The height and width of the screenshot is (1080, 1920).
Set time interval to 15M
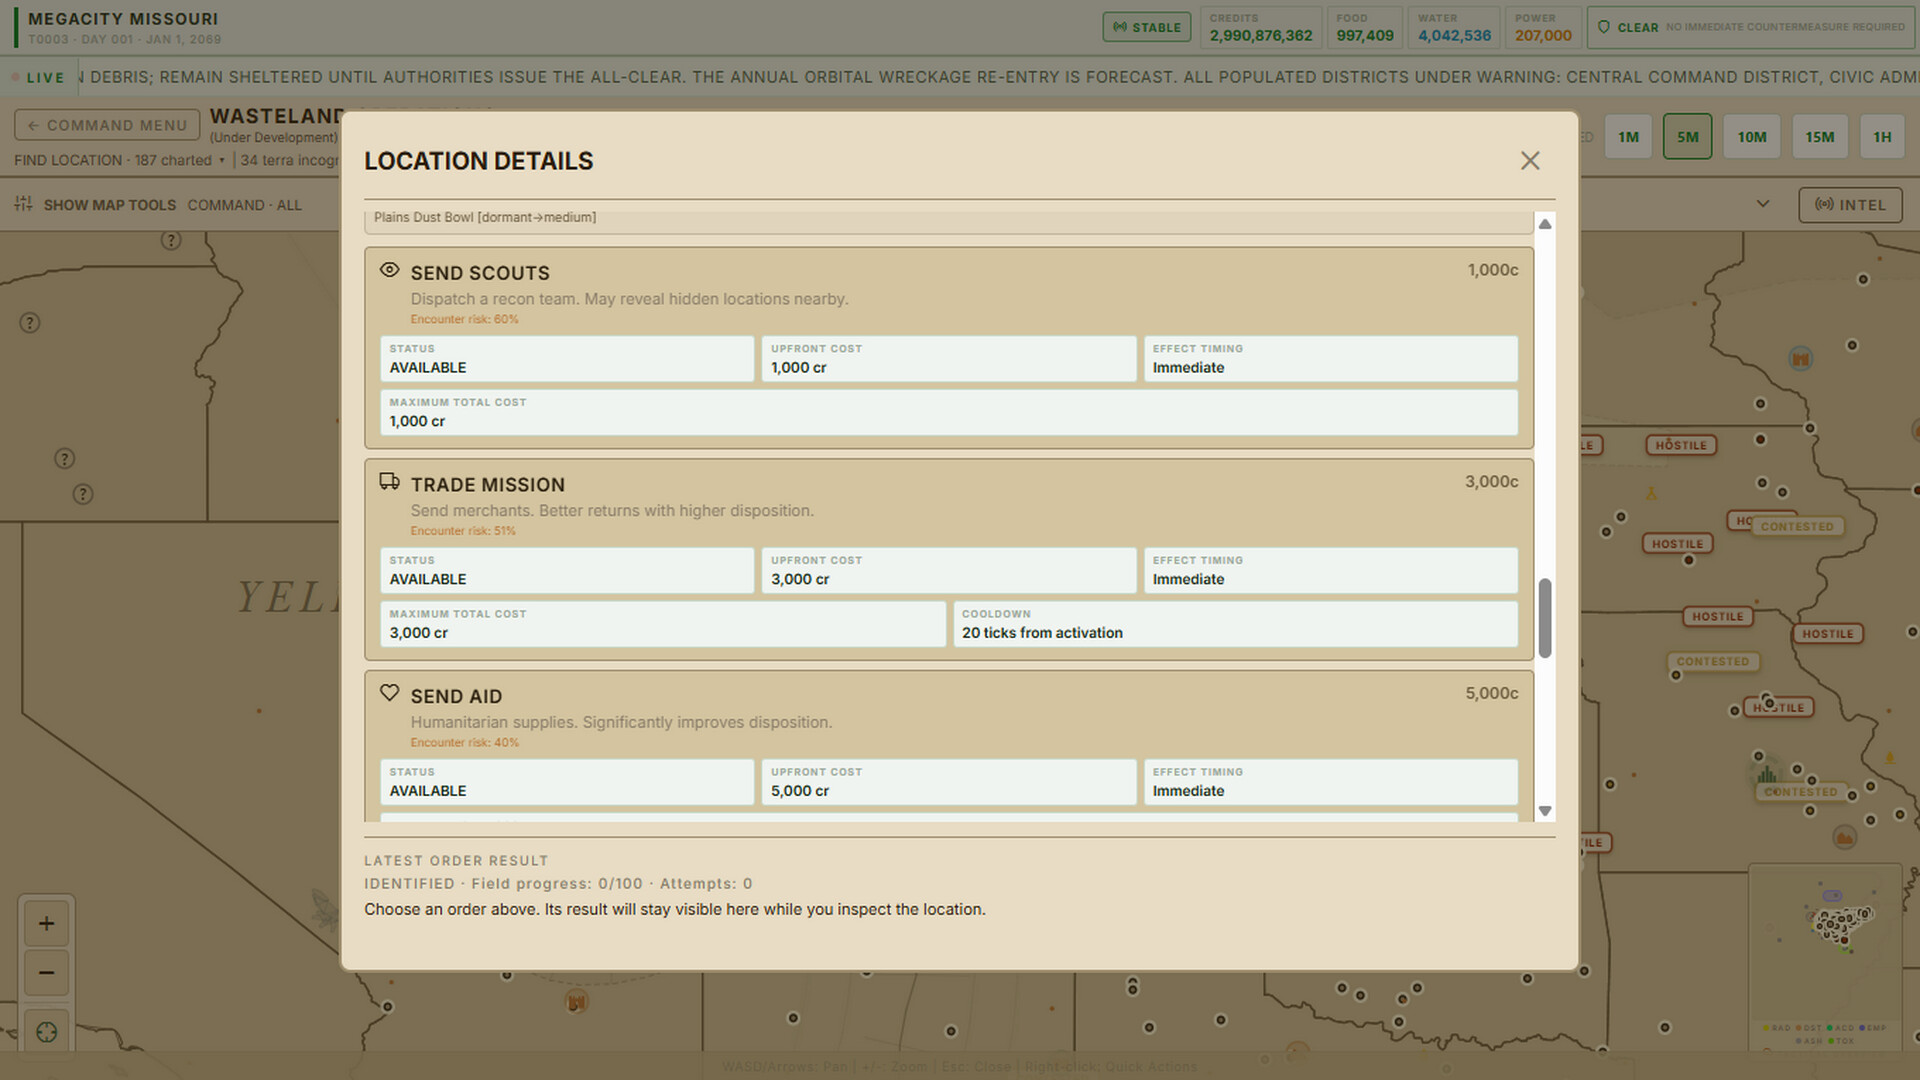1820,137
